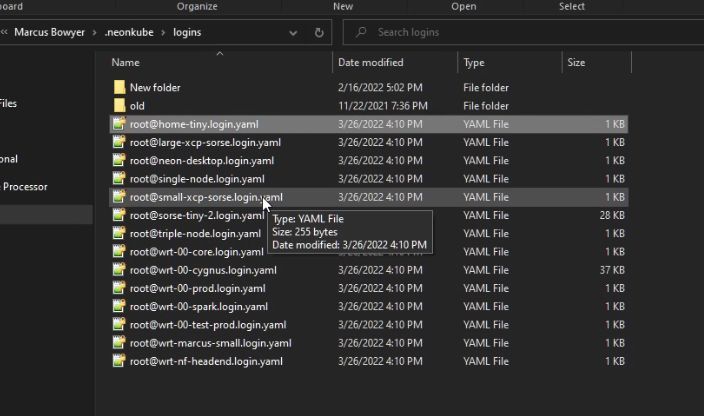Image resolution: width=704 pixels, height=416 pixels.
Task: Click YAML icon of root@wrt-00-cygnus.login.yaml
Action: (119, 270)
